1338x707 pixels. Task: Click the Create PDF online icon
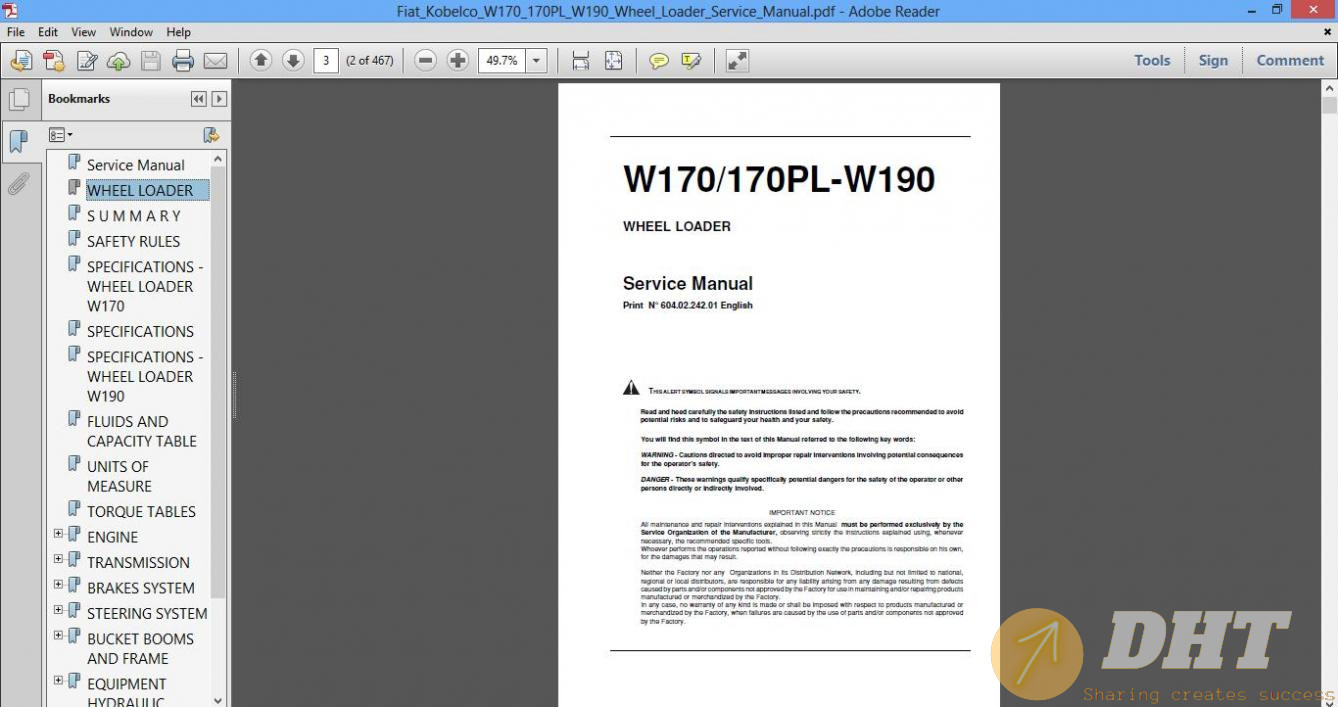pos(54,61)
